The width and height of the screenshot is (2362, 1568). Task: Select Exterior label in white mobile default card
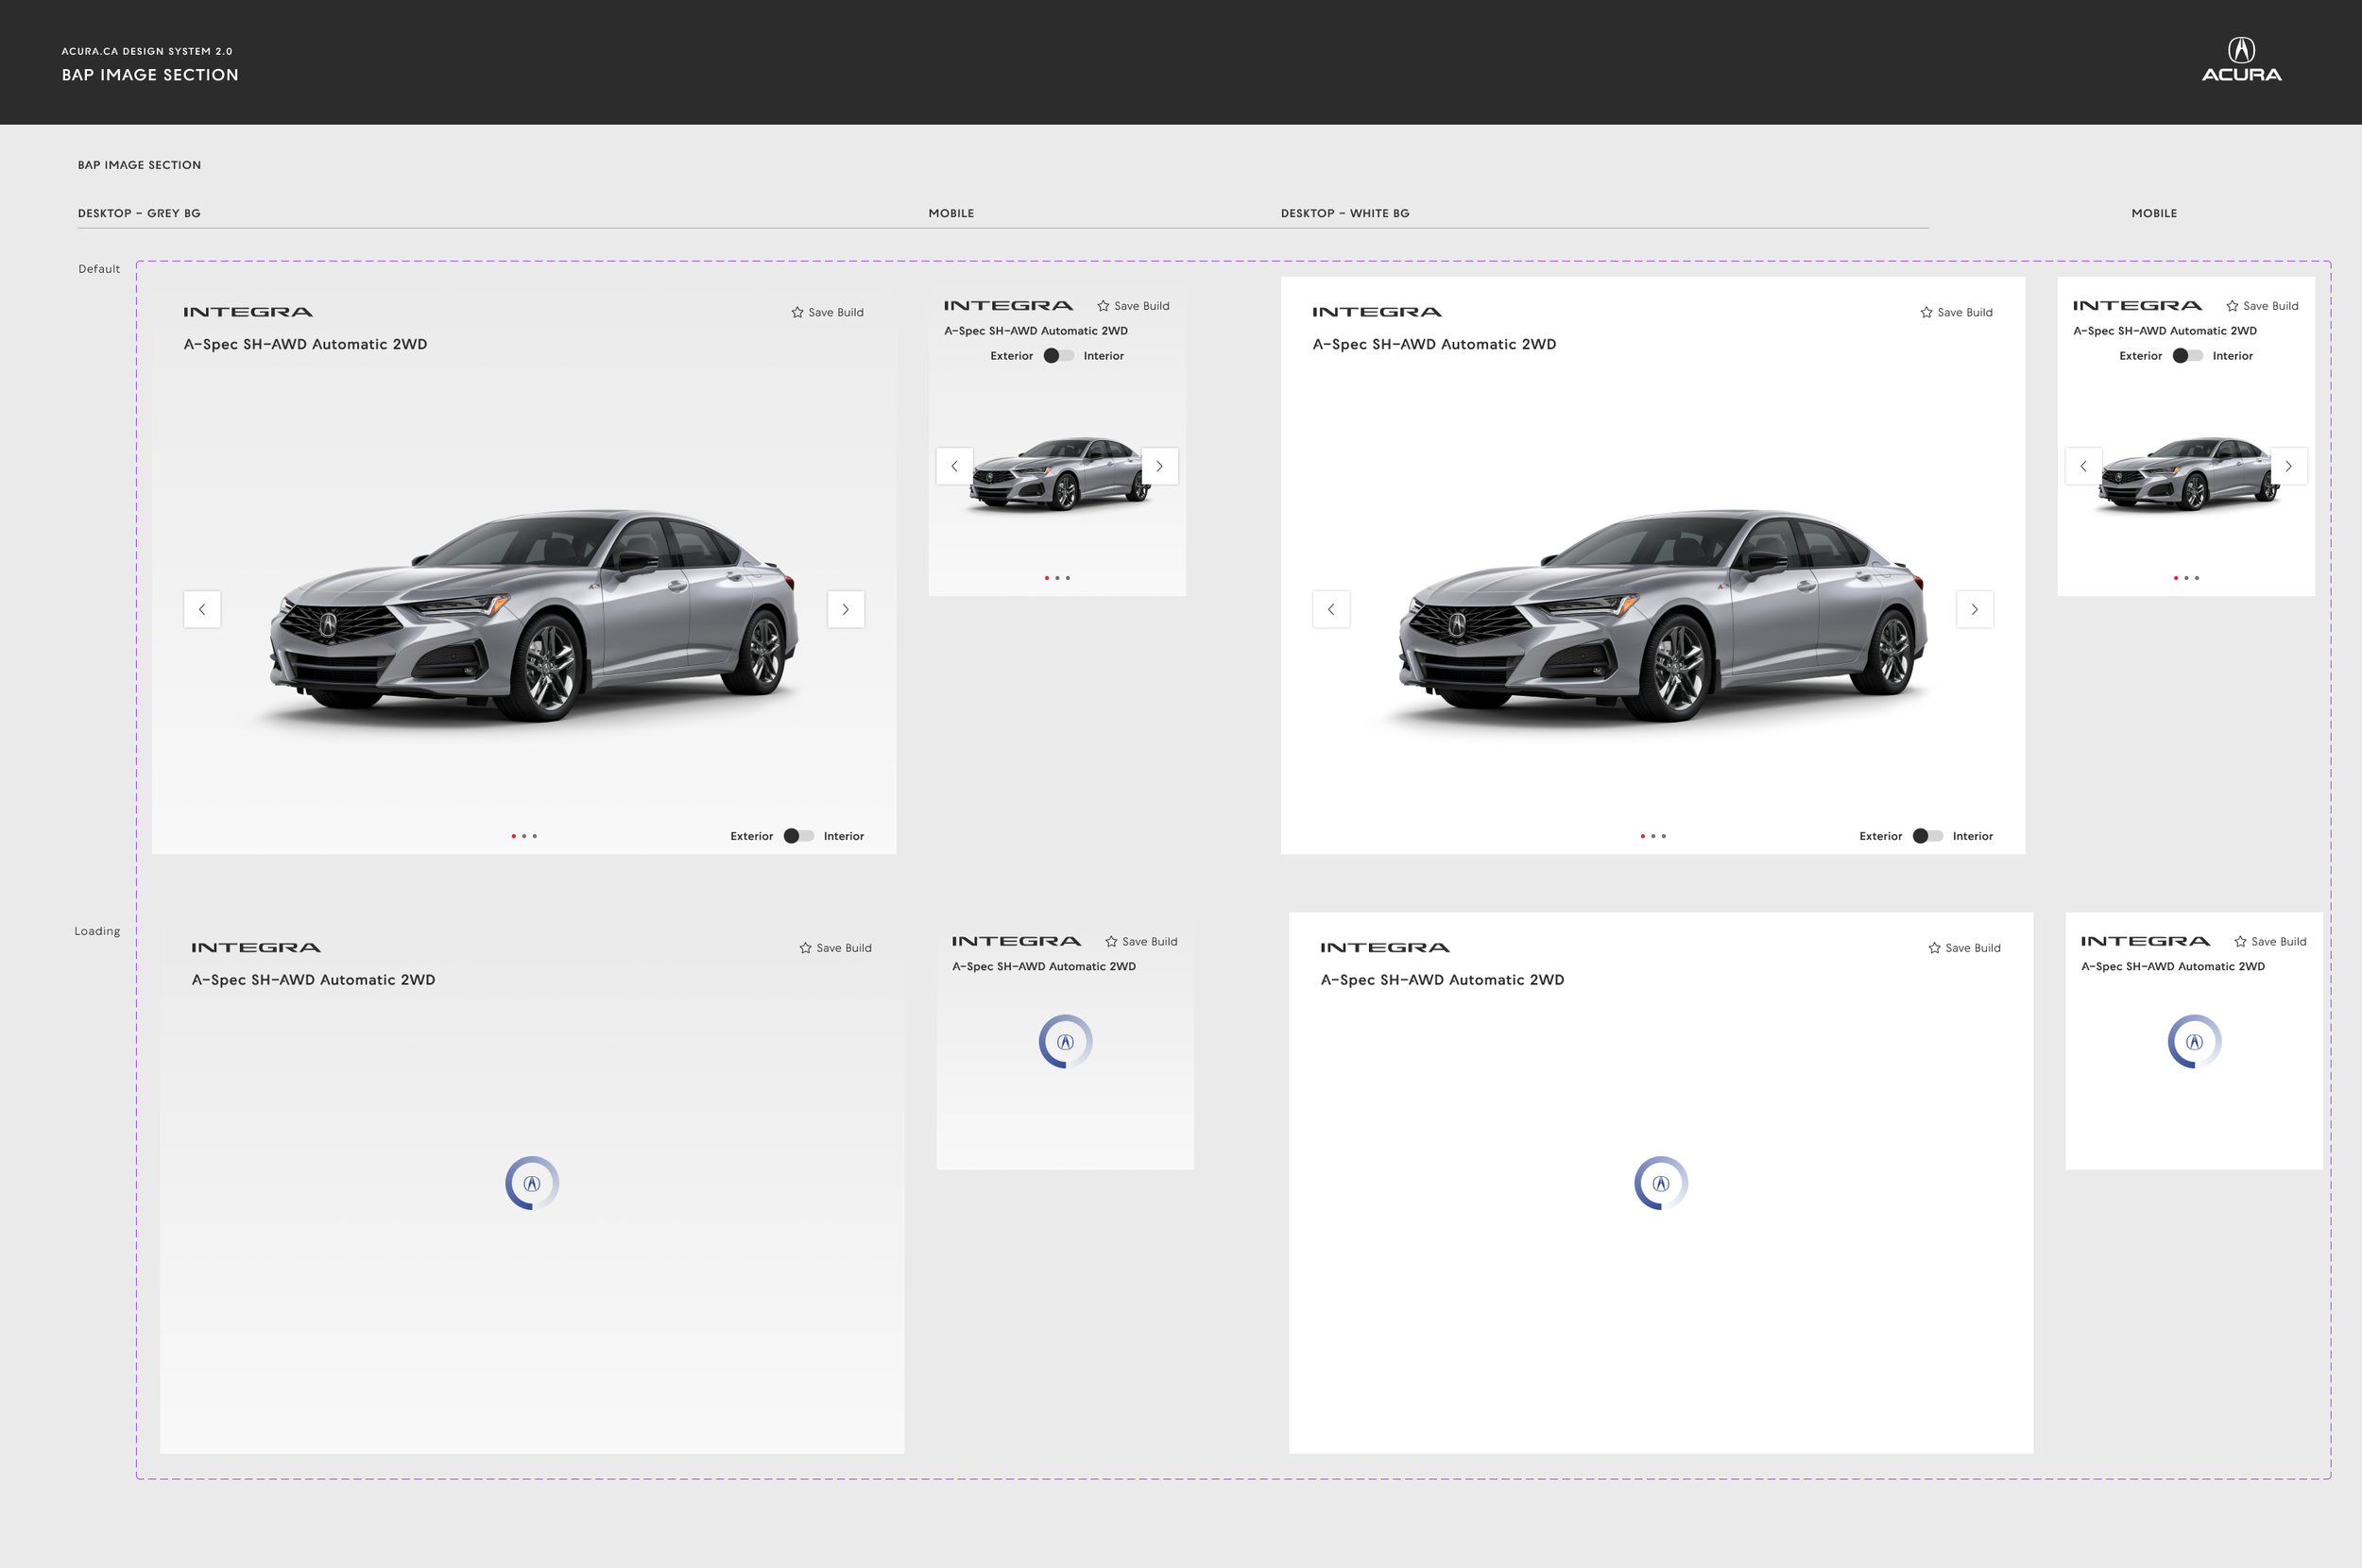coord(2140,356)
